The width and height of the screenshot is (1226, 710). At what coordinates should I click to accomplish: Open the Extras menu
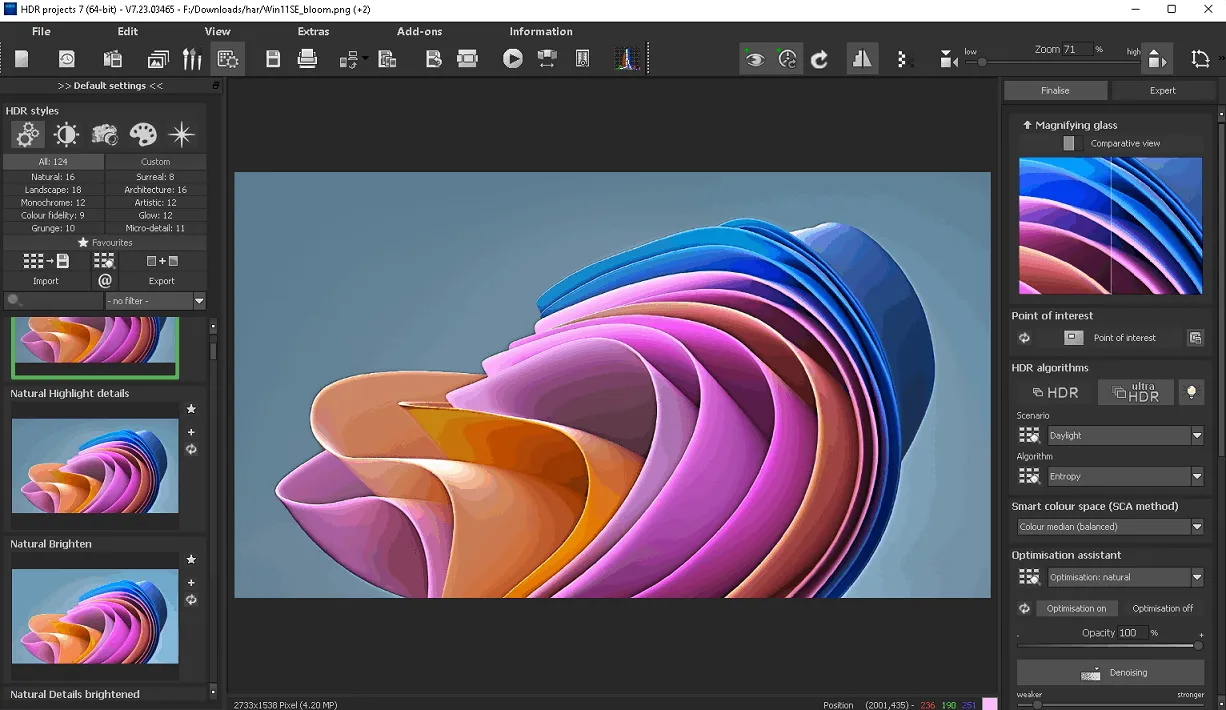coord(313,31)
